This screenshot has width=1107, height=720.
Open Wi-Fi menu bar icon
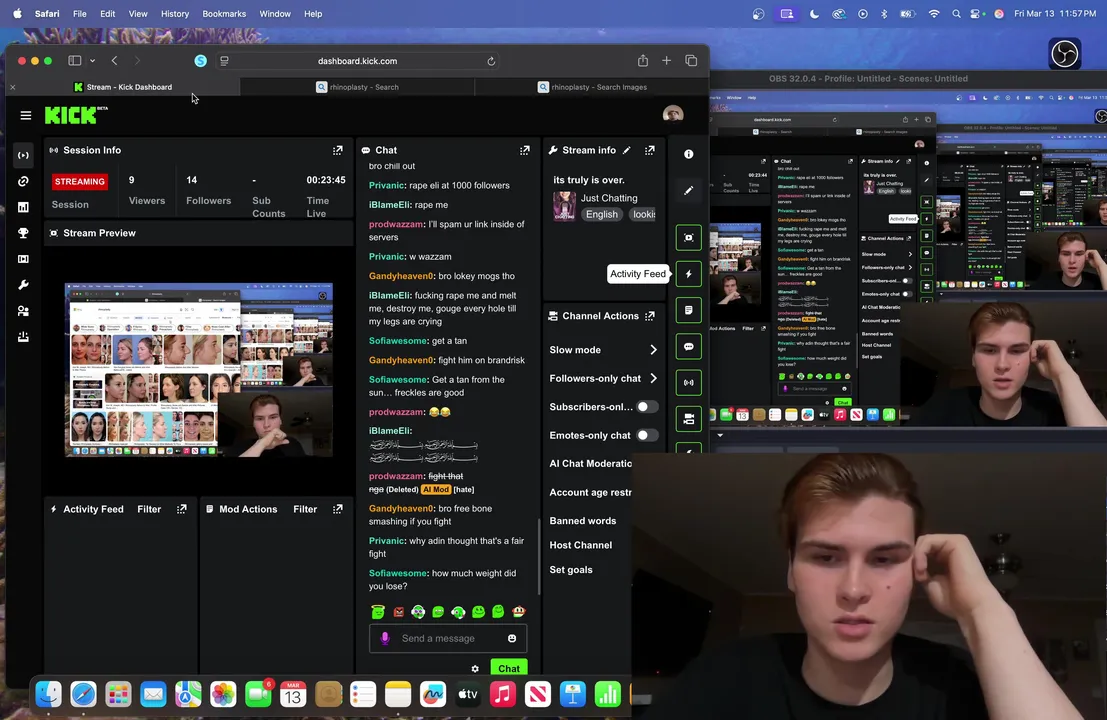933,13
